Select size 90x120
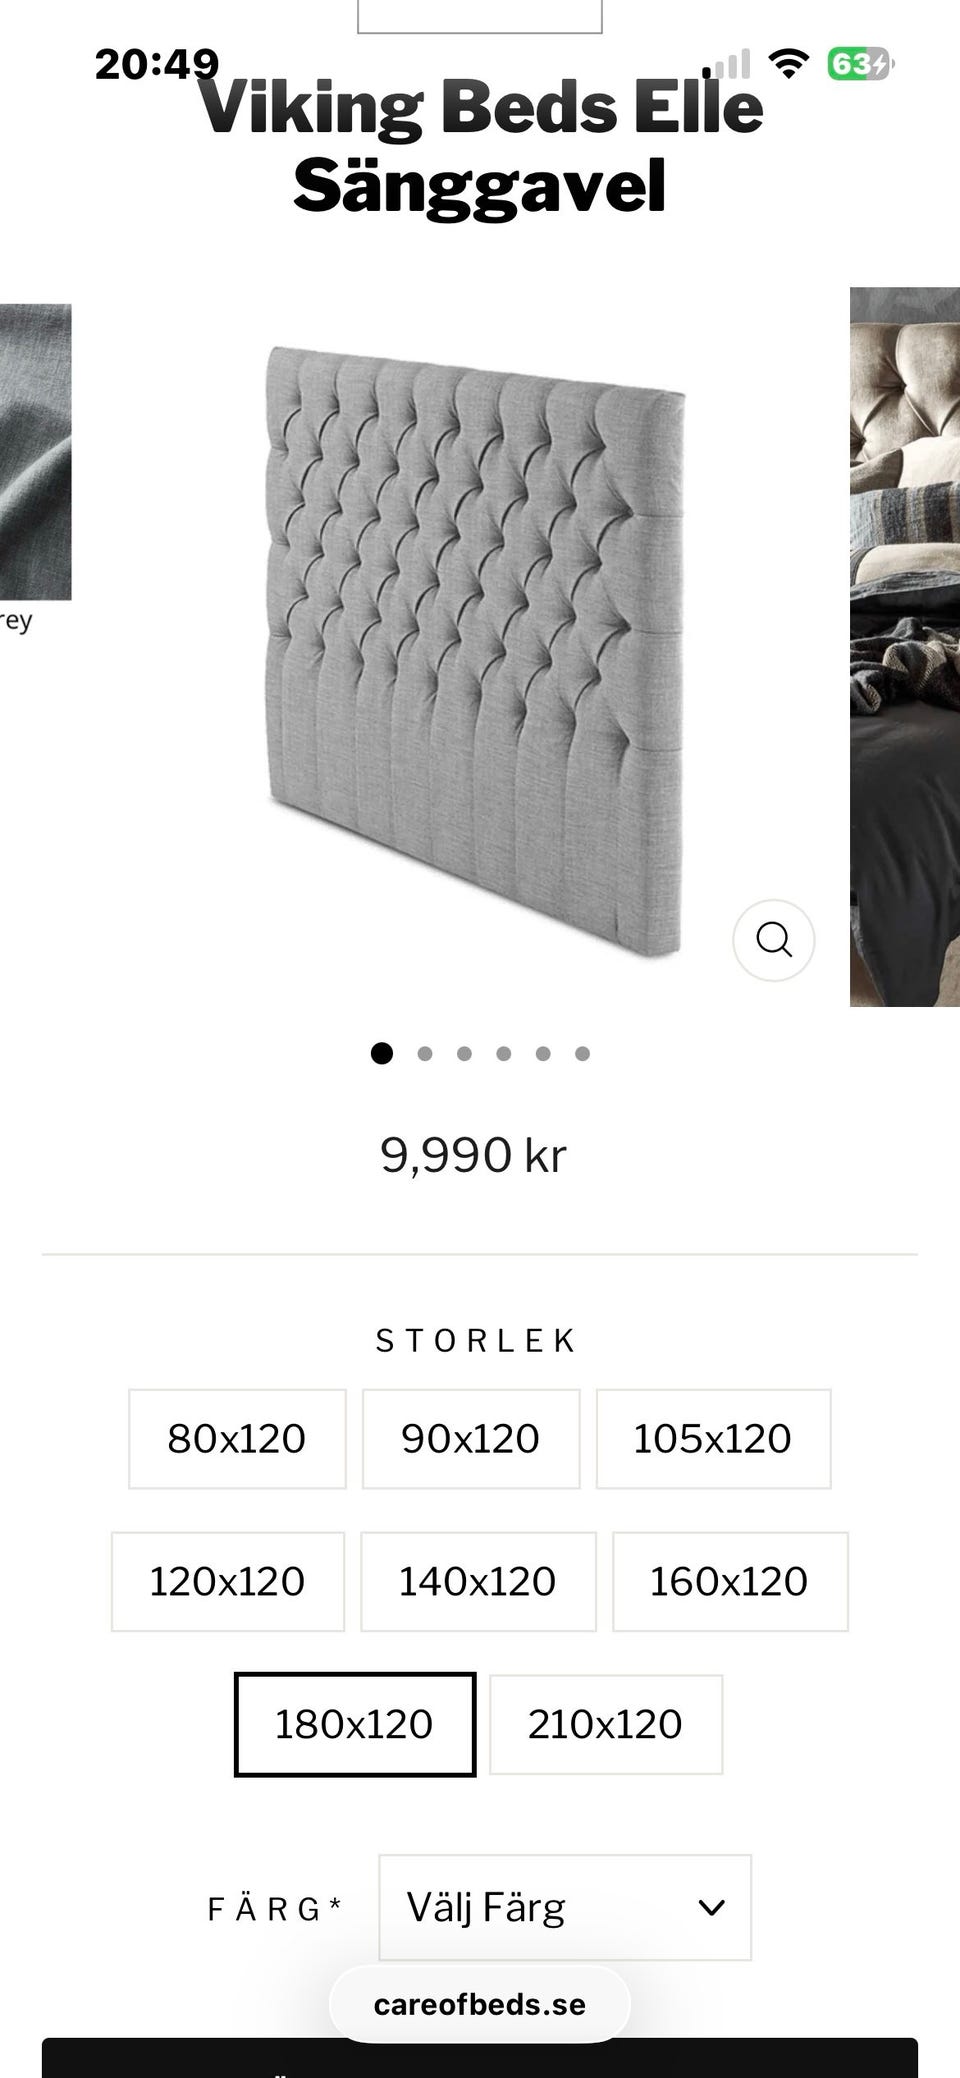The height and width of the screenshot is (2078, 960). pyautogui.click(x=471, y=1439)
